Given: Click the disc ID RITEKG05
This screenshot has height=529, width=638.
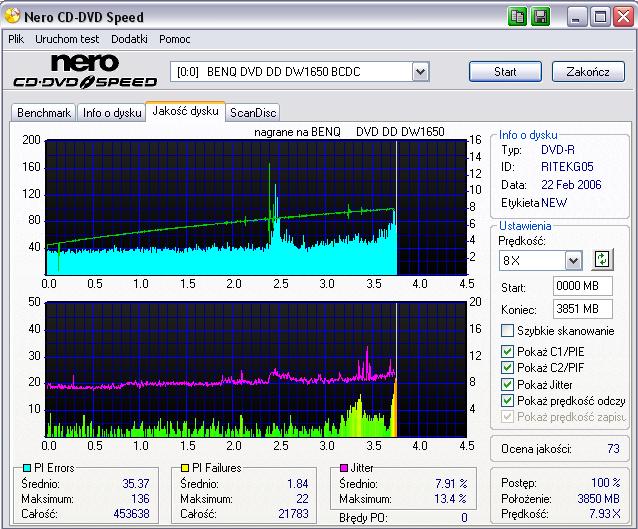Looking at the screenshot, I should click(567, 167).
